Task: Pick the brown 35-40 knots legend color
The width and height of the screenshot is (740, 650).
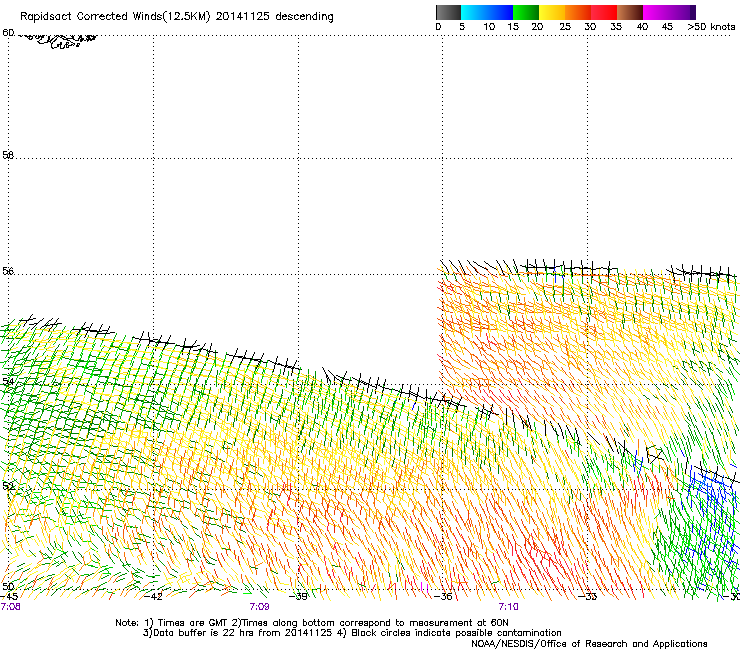Action: point(630,12)
